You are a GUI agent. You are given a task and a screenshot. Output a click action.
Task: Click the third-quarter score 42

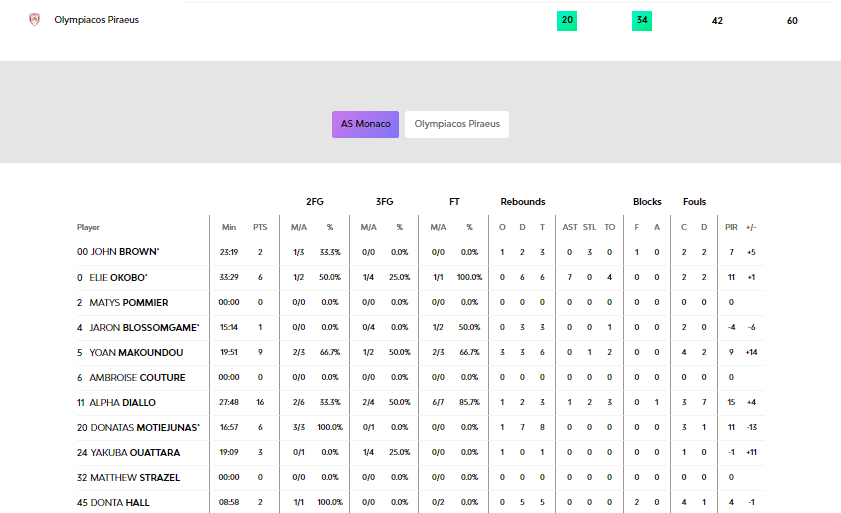click(717, 20)
